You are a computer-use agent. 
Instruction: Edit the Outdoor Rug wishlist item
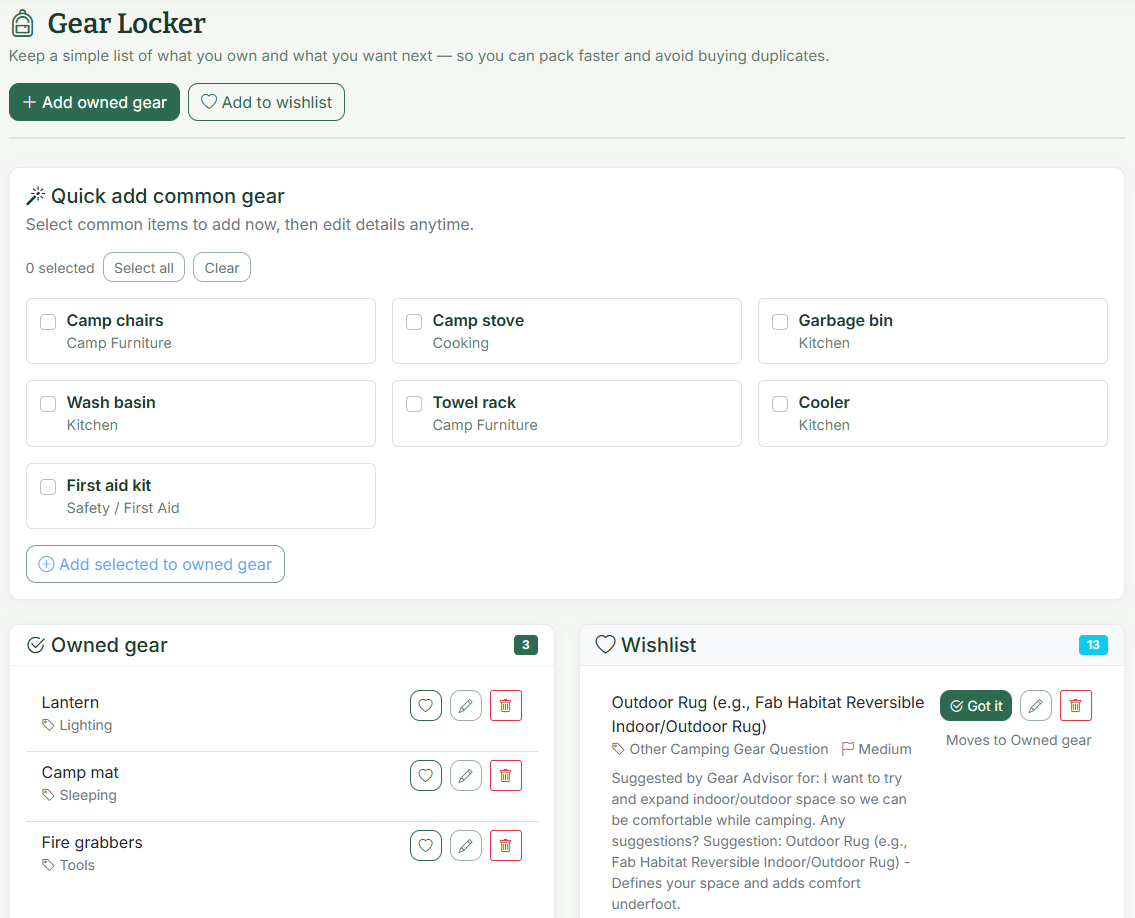1035,705
